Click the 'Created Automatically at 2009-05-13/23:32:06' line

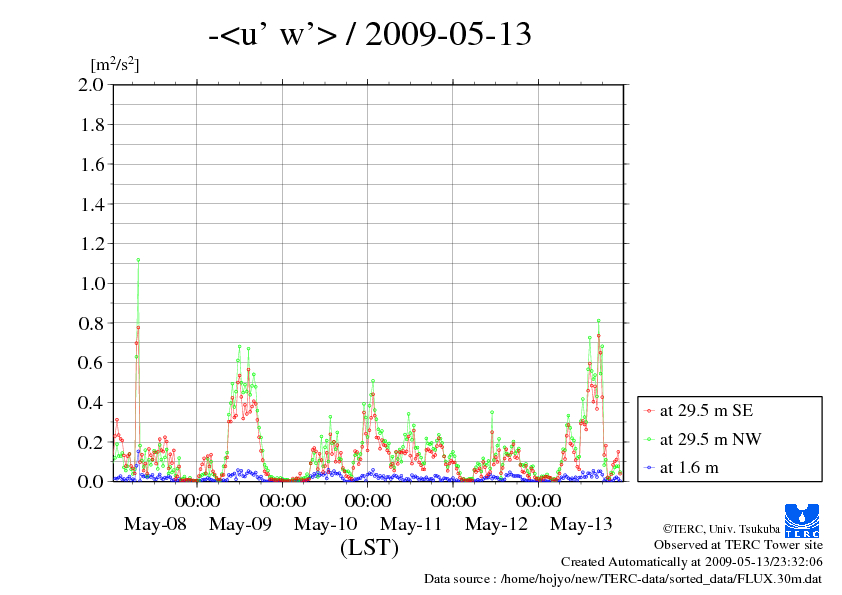point(692,562)
